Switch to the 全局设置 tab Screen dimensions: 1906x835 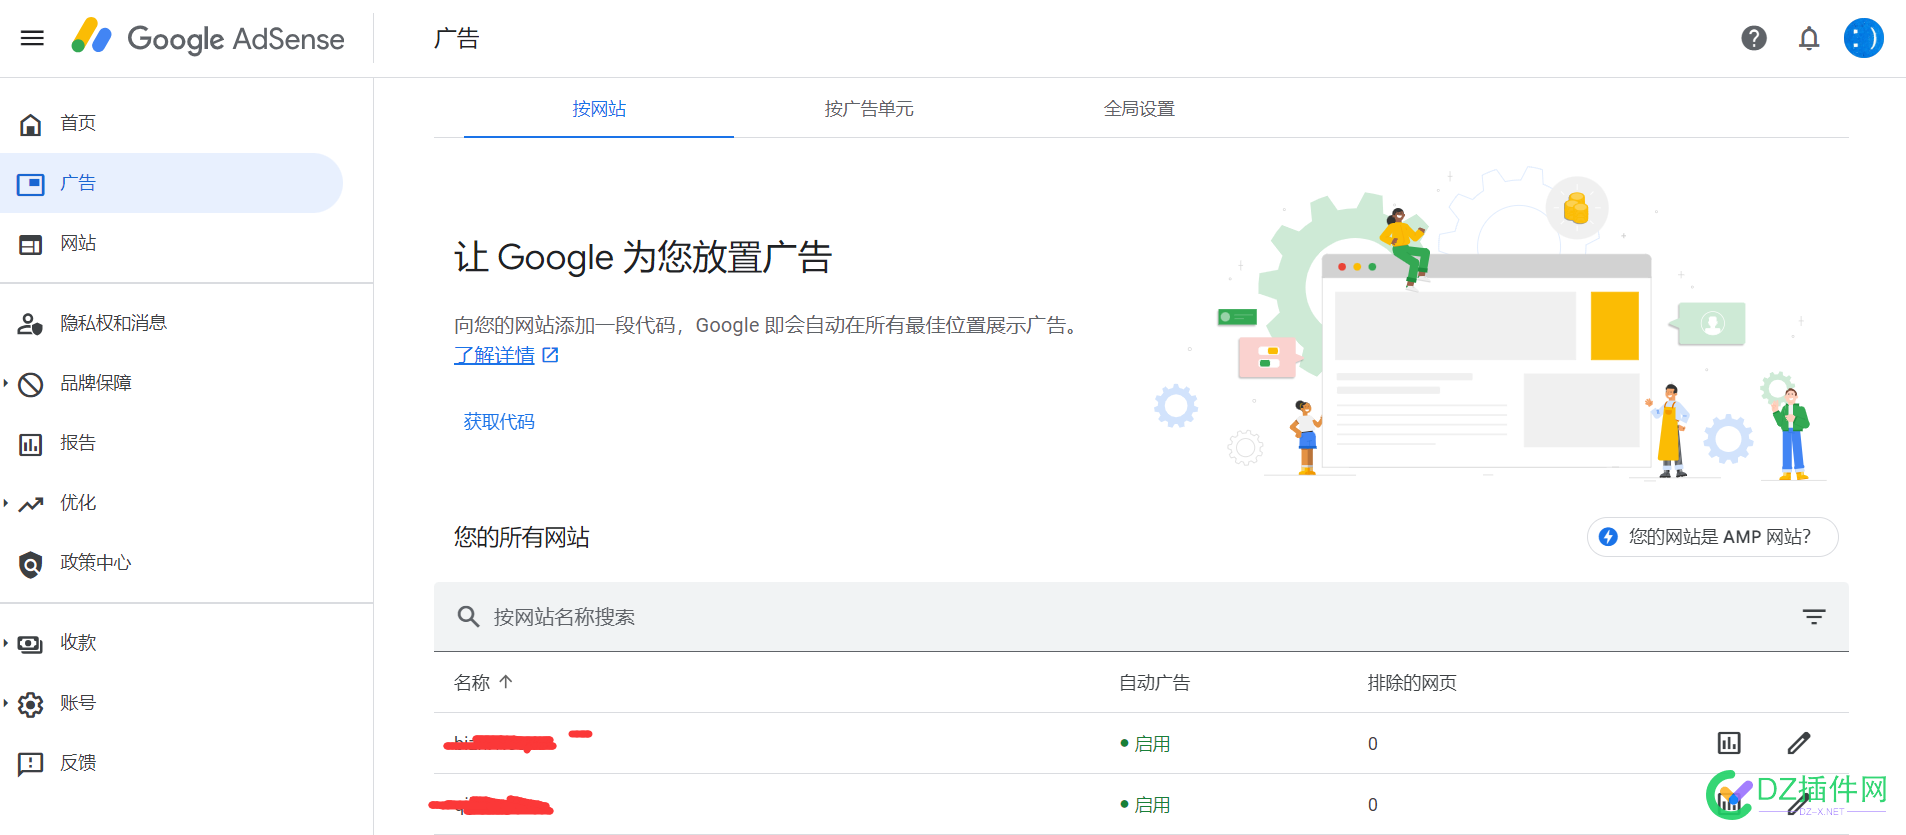point(1139,109)
